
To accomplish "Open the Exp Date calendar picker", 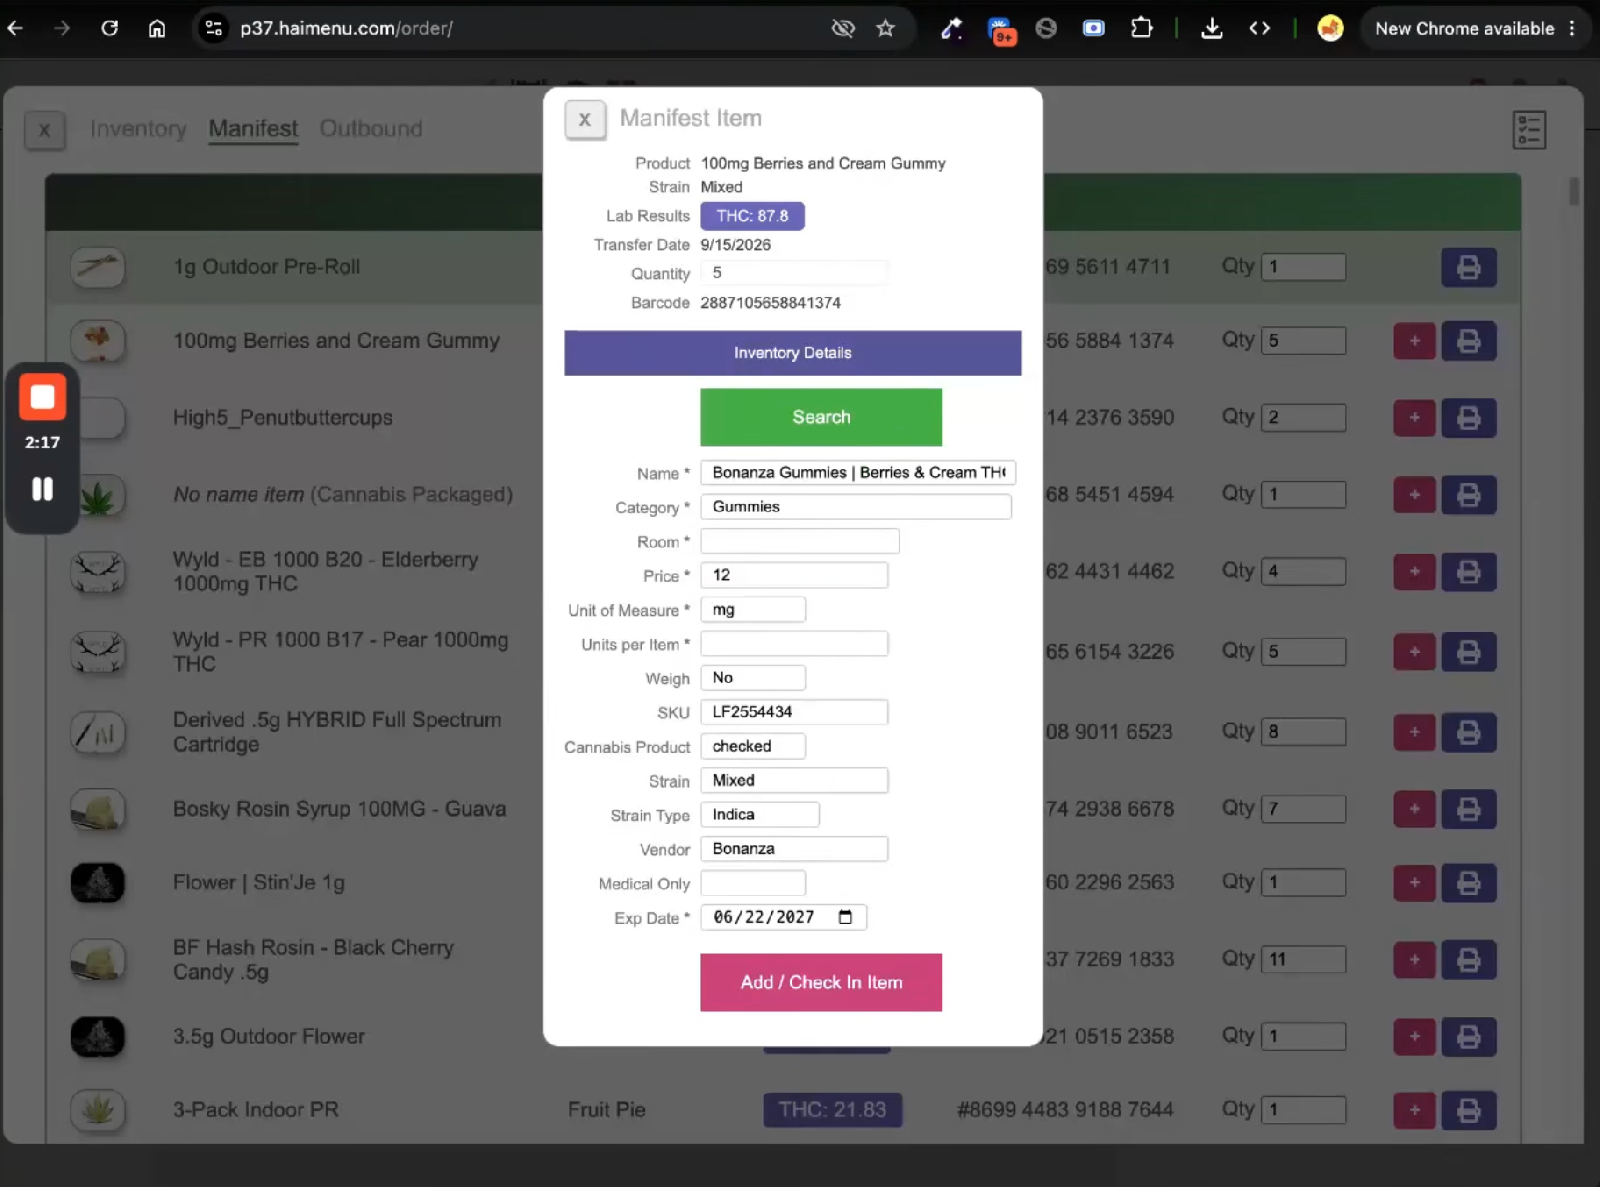I will (845, 917).
